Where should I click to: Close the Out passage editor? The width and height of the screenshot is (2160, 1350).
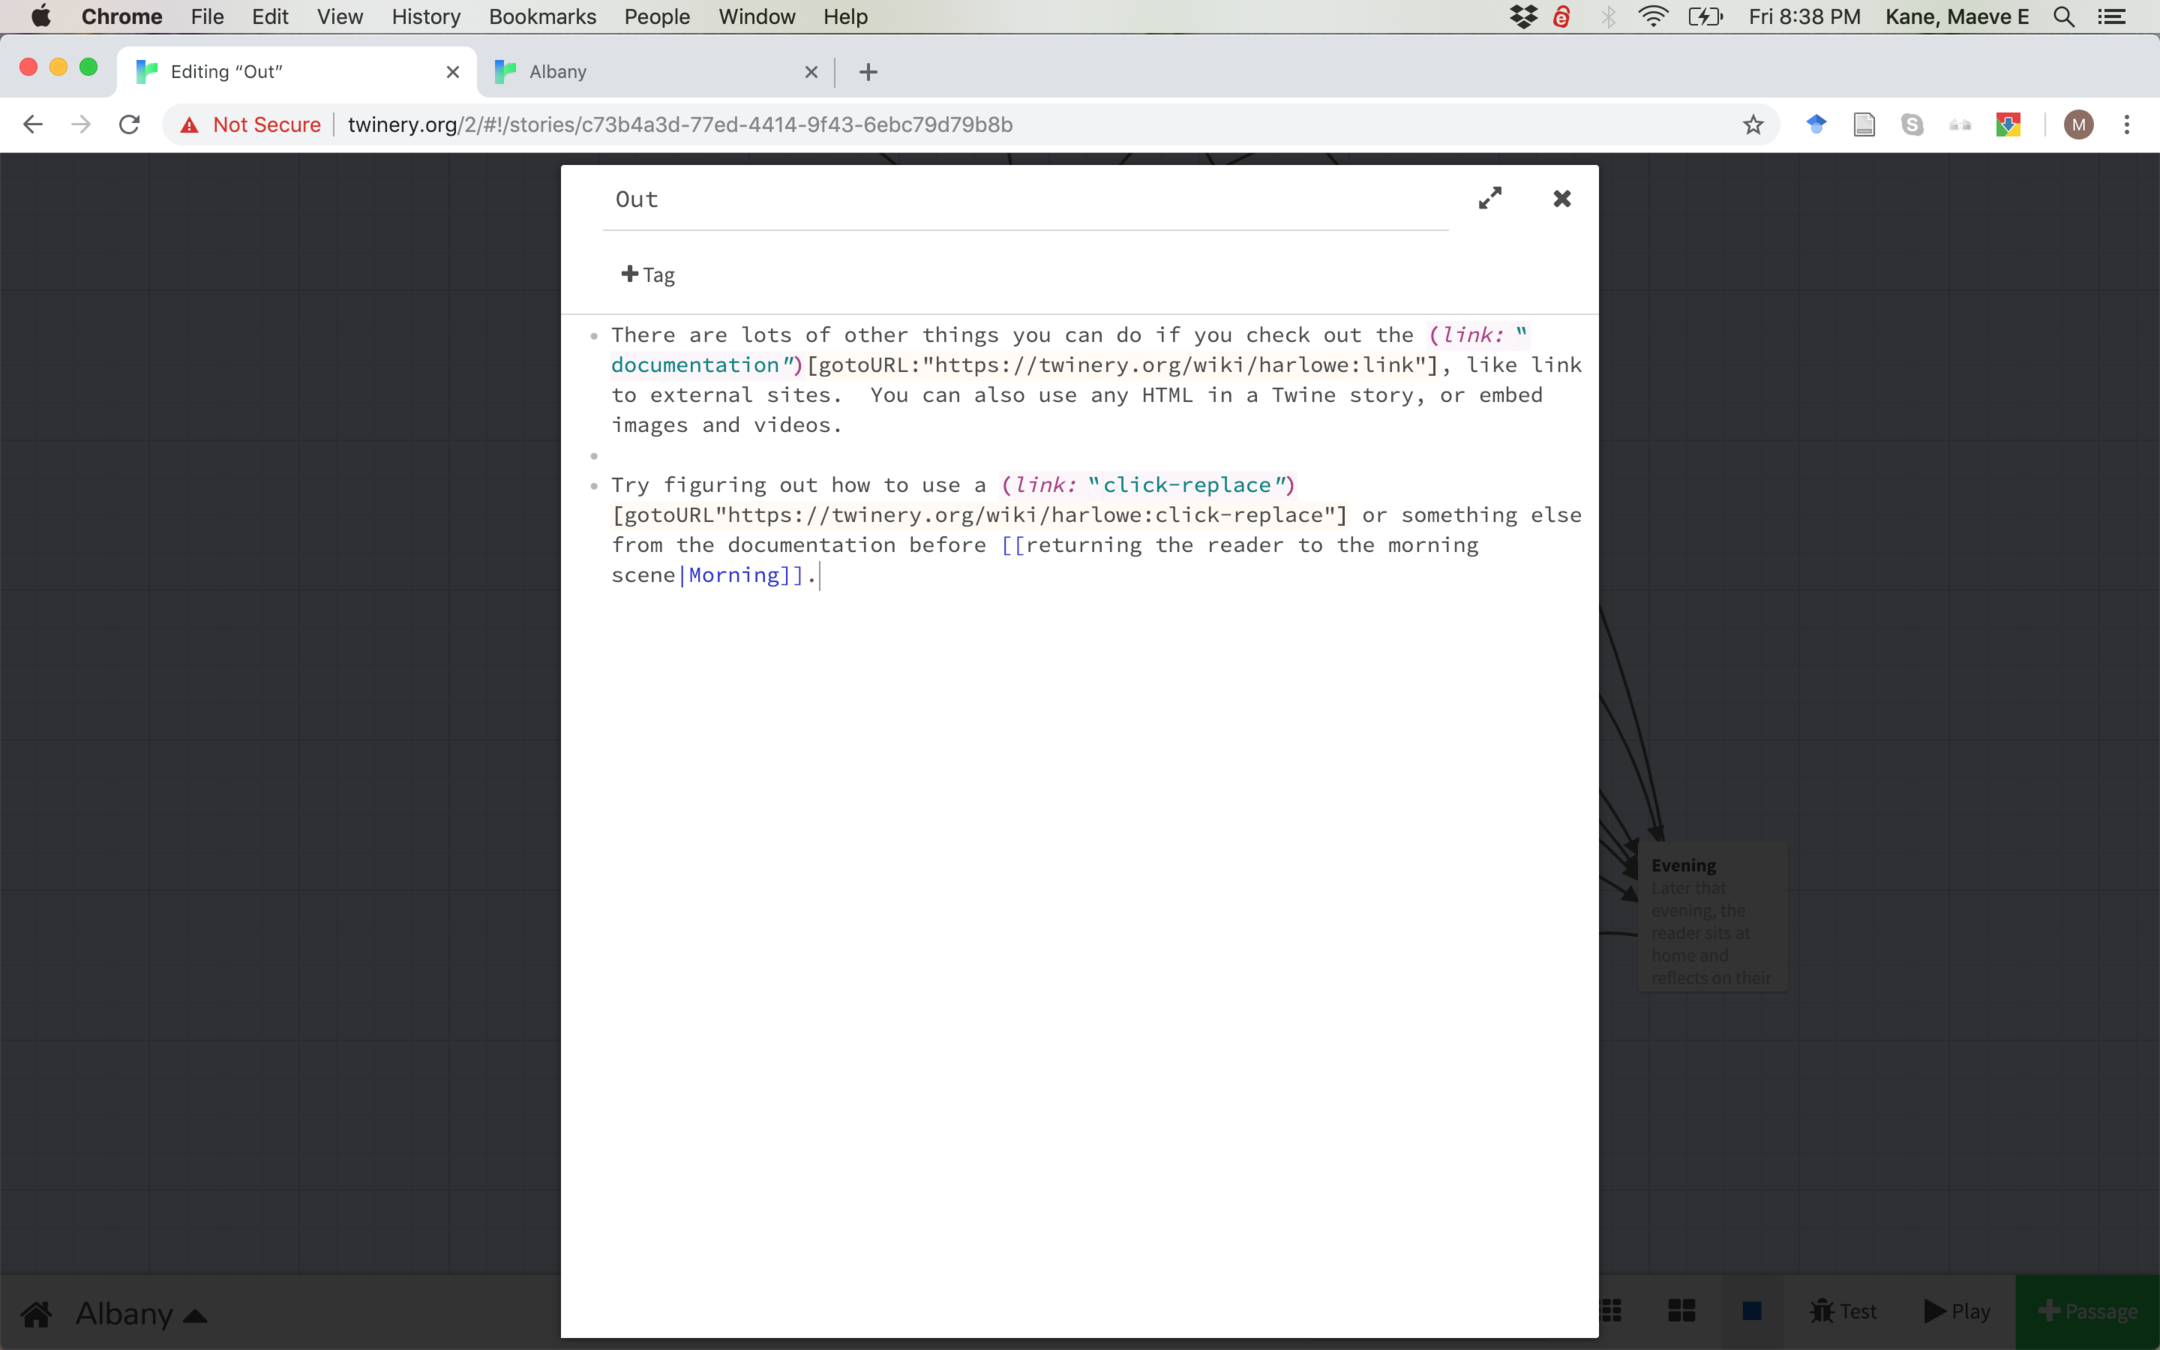[x=1562, y=198]
